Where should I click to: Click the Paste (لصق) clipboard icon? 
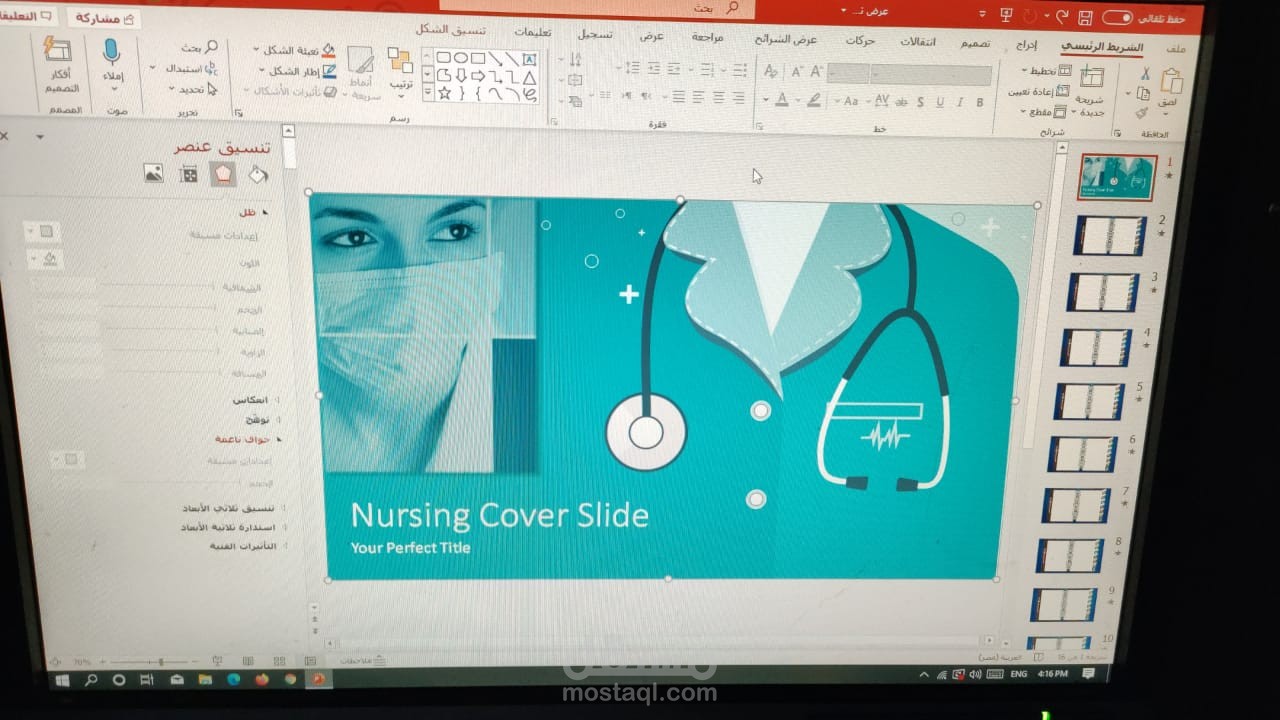(1170, 82)
